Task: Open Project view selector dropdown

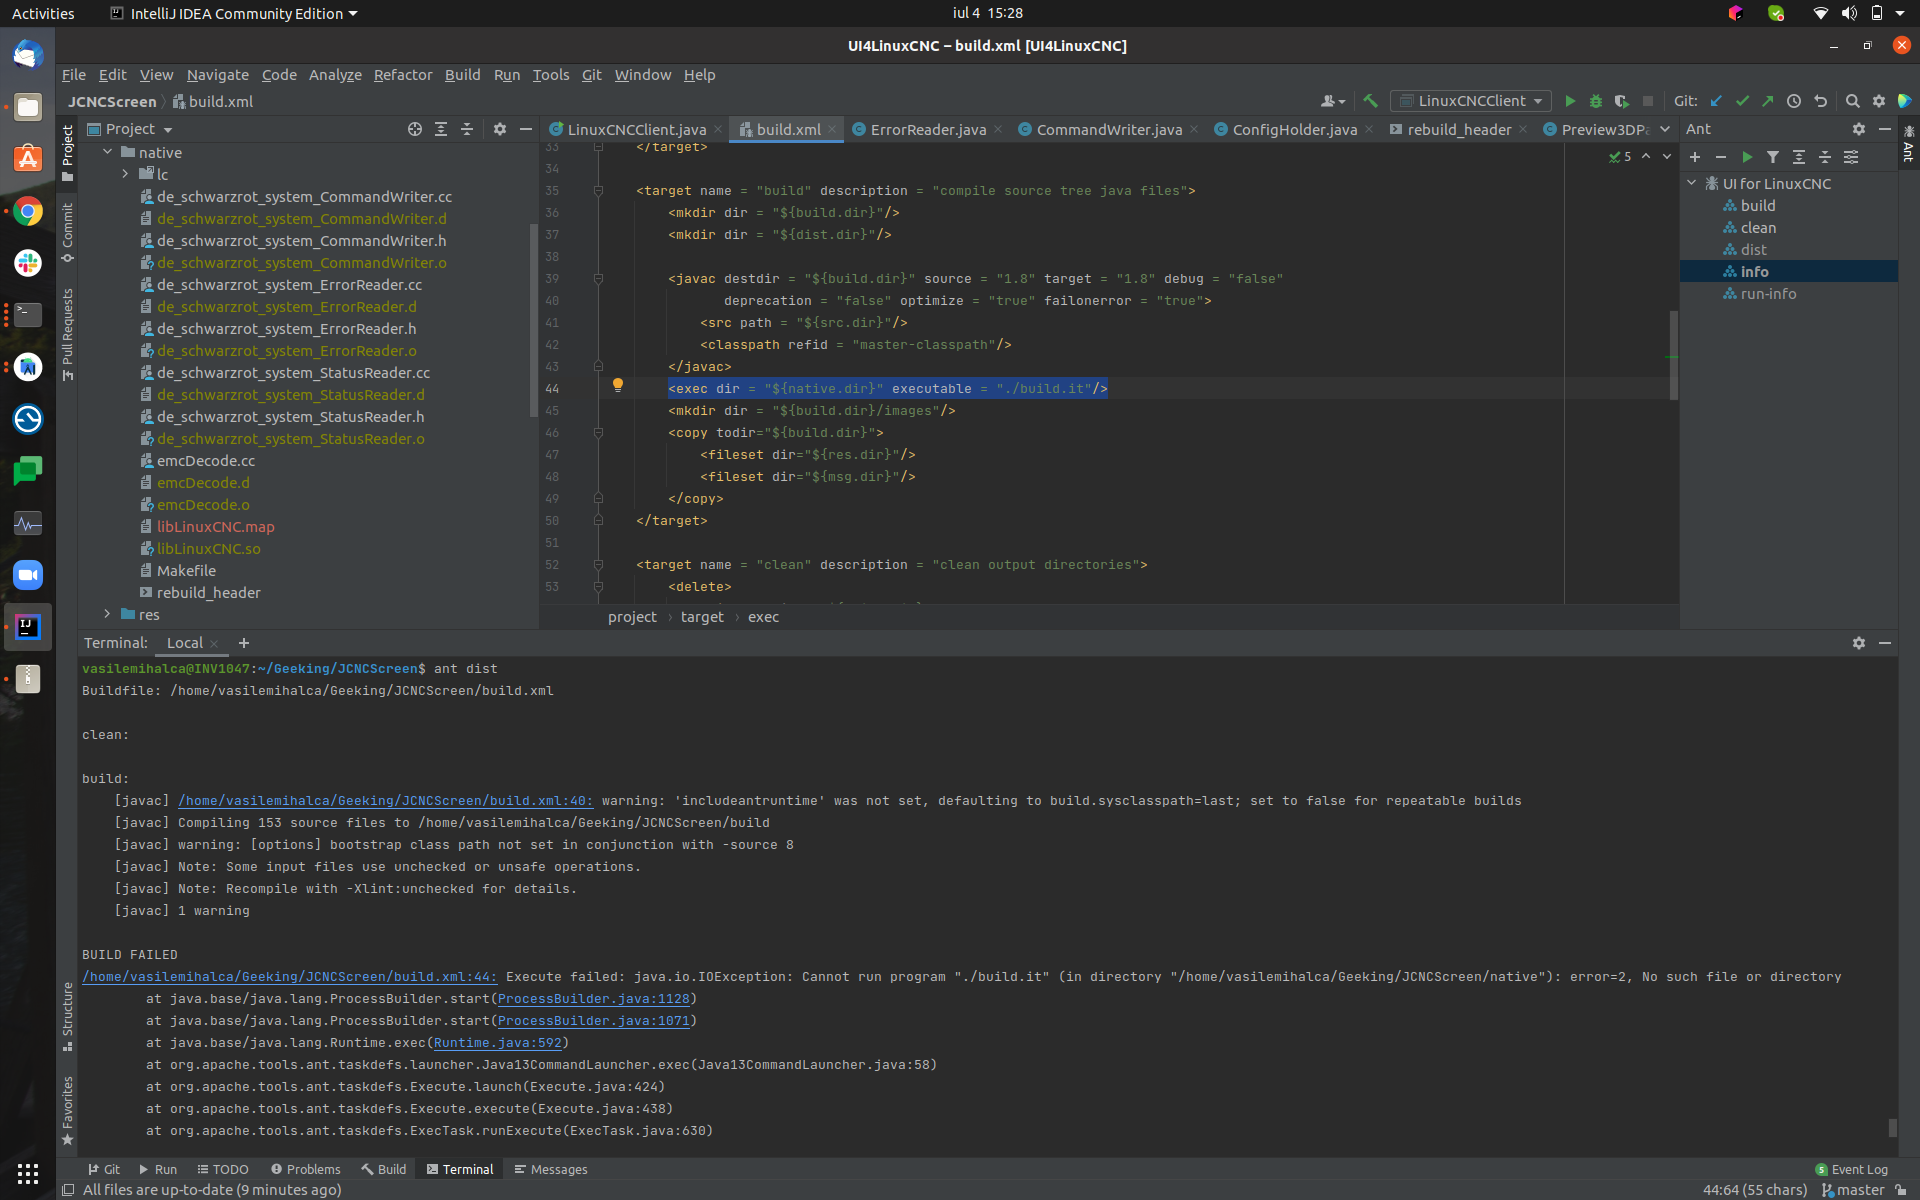Action: [x=131, y=129]
